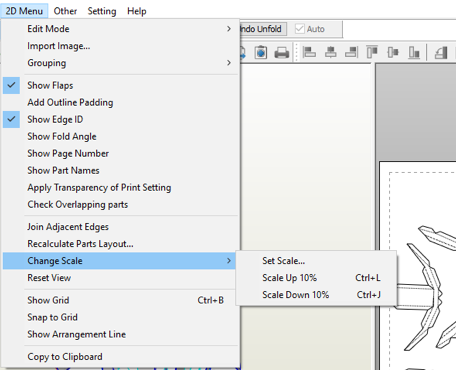Select Copy to Clipboard
The height and width of the screenshot is (370, 456).
(121, 356)
